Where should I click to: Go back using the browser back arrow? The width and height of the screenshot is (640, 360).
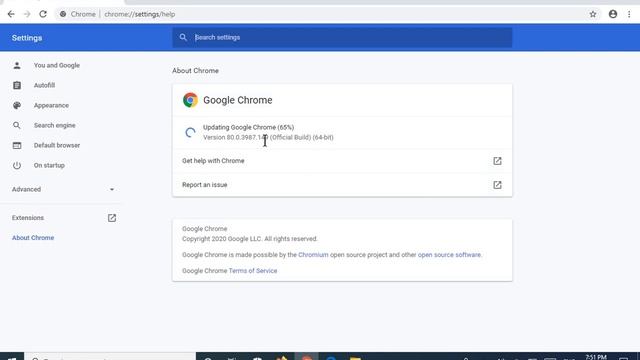click(x=11, y=14)
